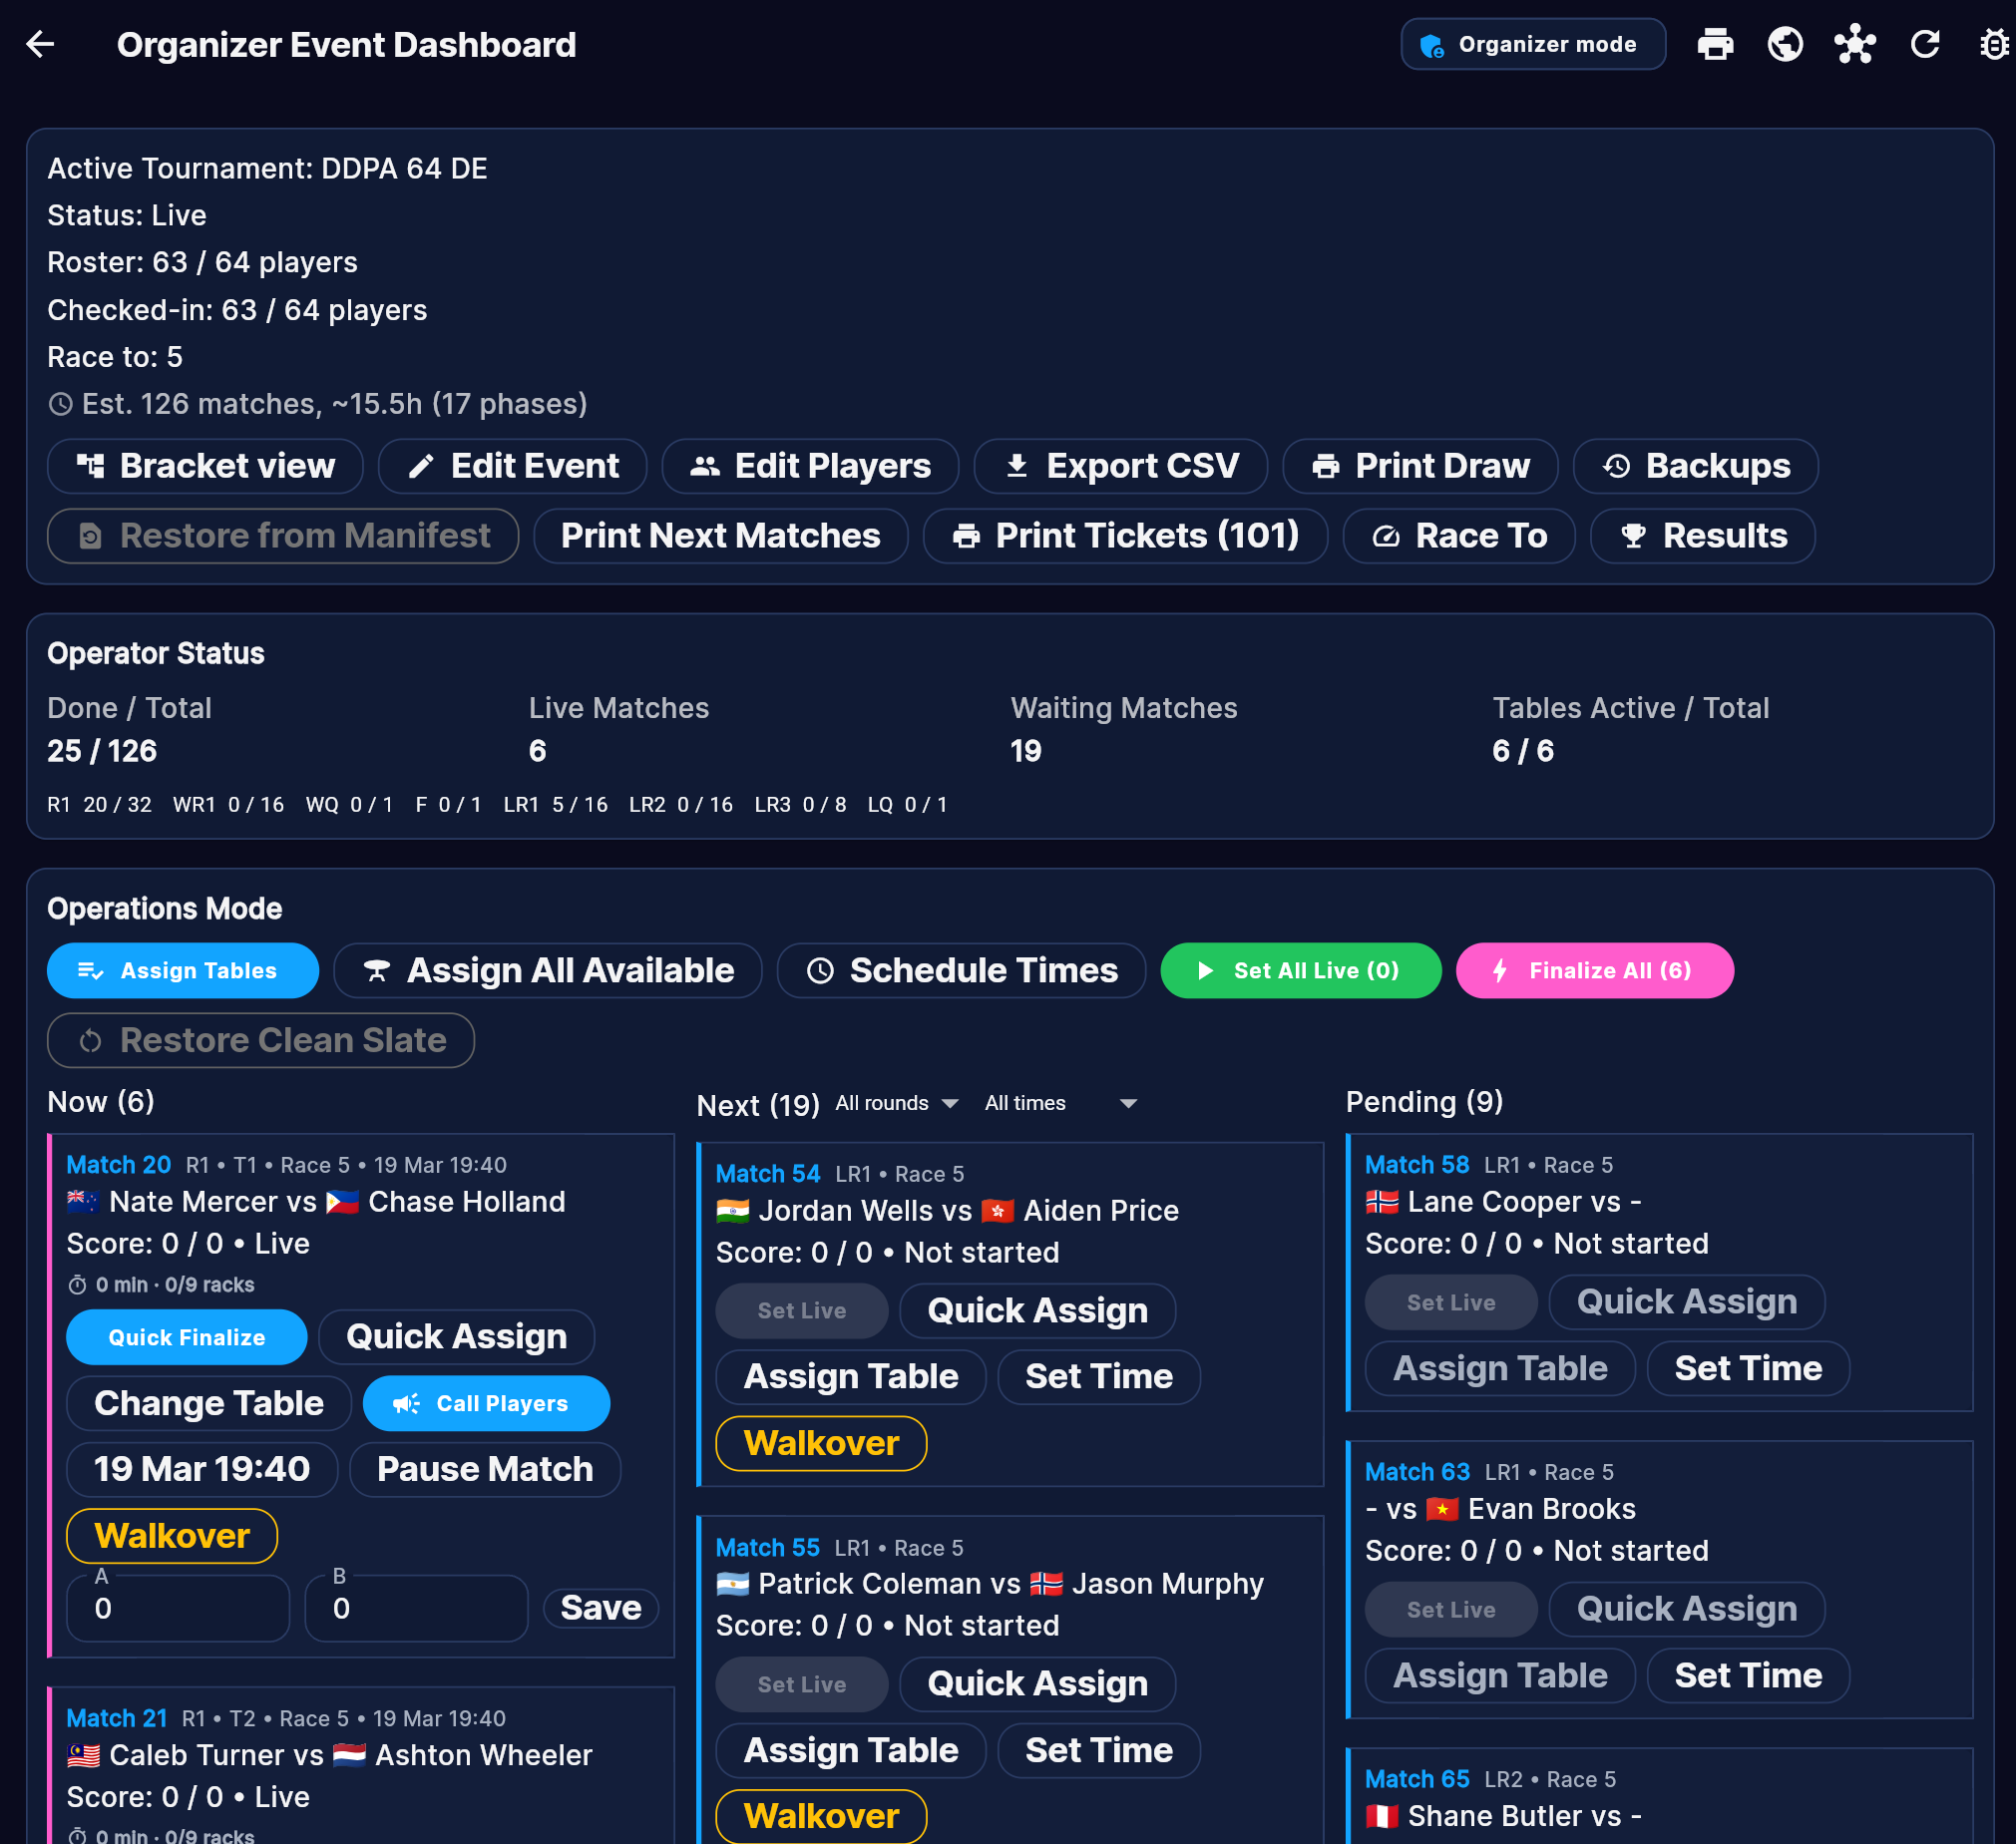This screenshot has height=1844, width=2016.
Task: Toggle Organizer mode
Action: (1533, 44)
